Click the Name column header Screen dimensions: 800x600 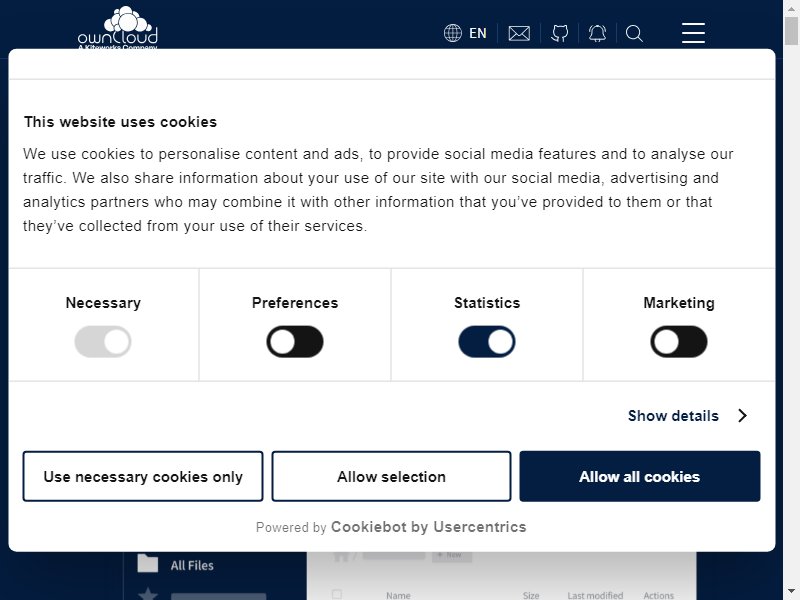[x=398, y=595]
